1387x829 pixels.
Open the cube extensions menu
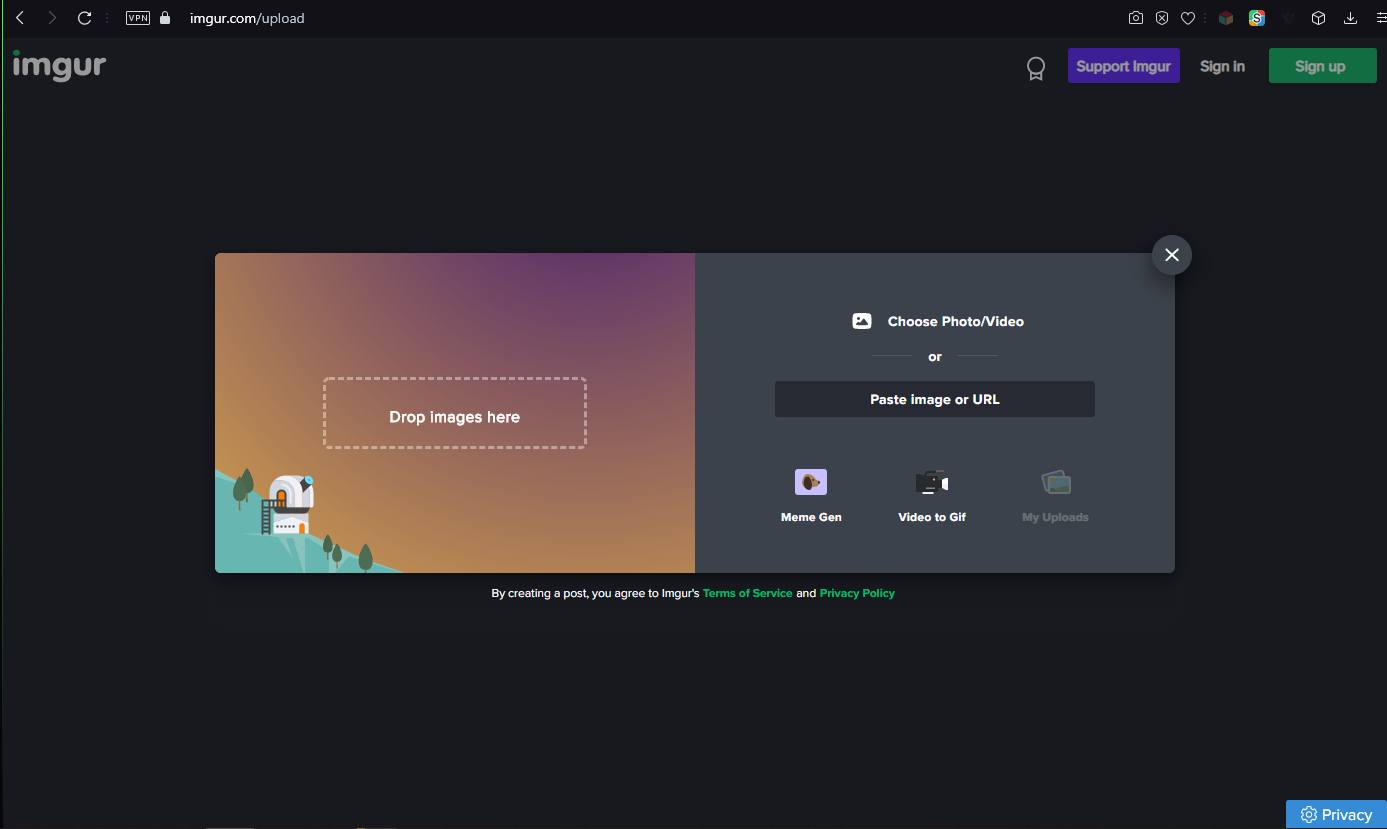(1319, 18)
